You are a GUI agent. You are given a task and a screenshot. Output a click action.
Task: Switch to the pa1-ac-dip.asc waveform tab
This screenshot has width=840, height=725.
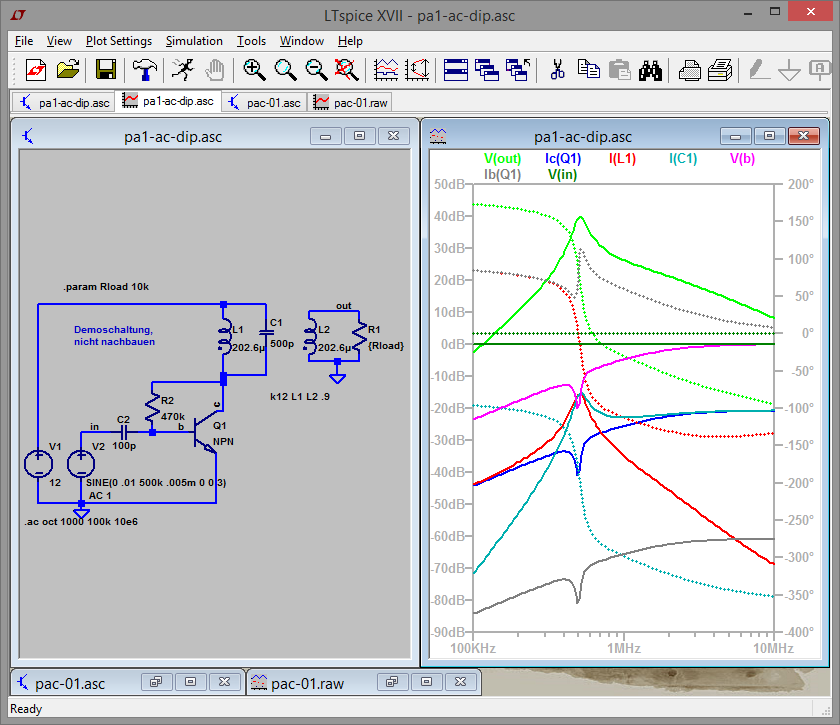pos(168,101)
